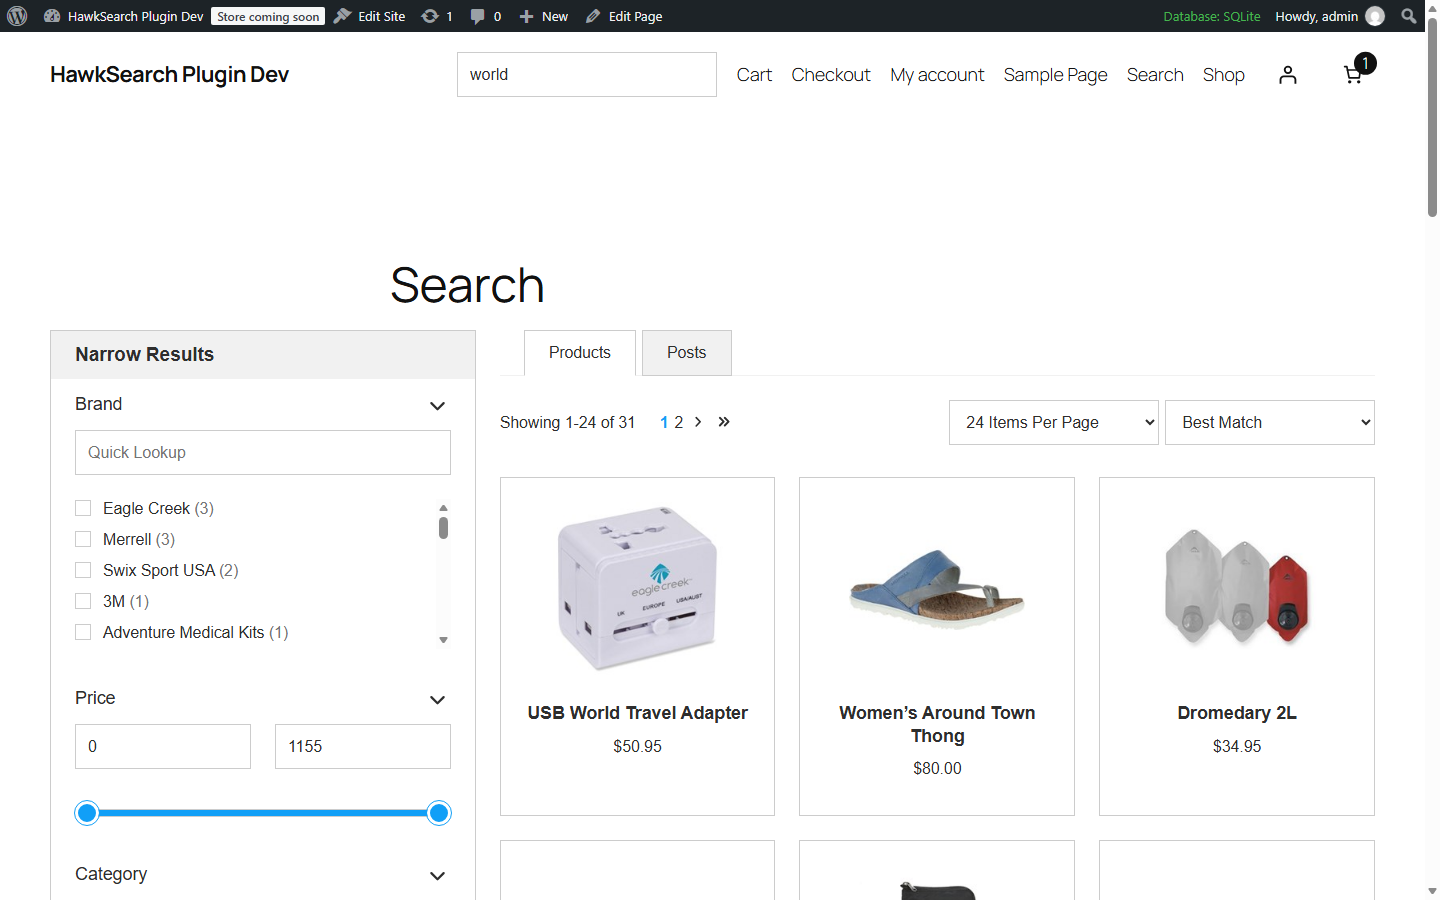This screenshot has width=1440, height=900.
Task: Open Dromedary 2L title link
Action: [1237, 713]
